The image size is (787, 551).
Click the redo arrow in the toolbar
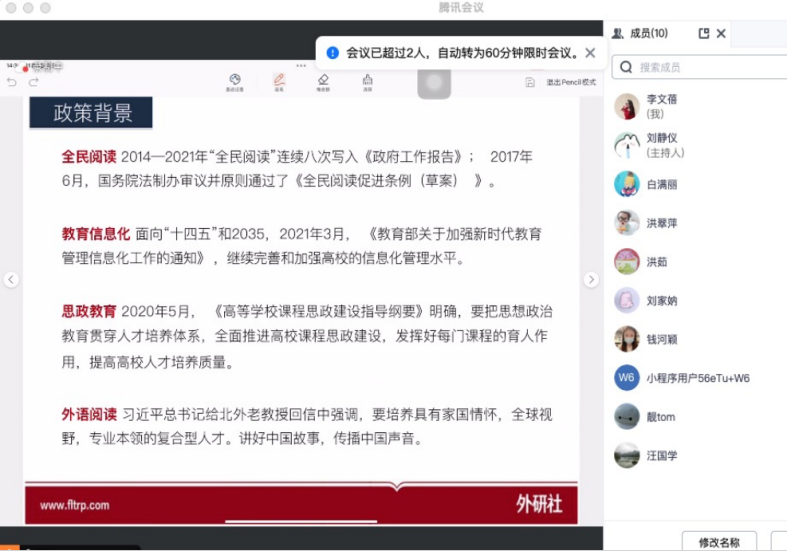(x=33, y=82)
